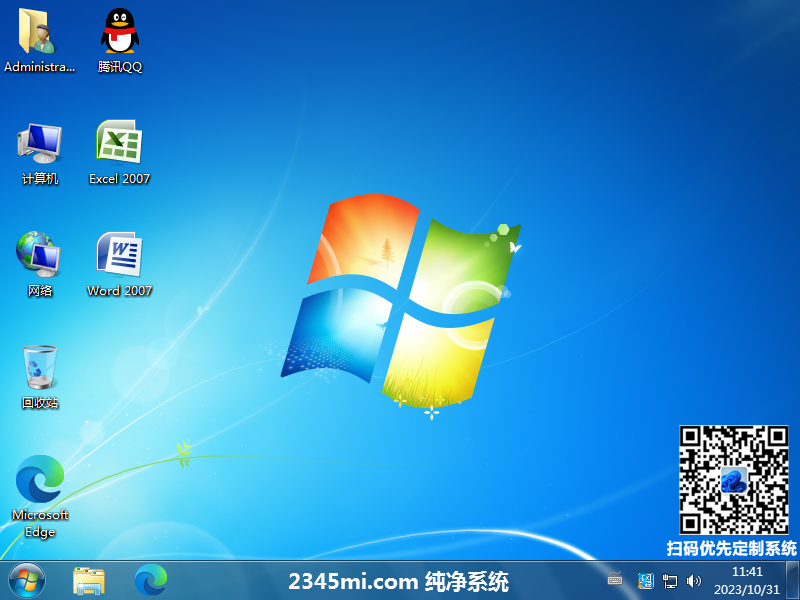The image size is (800, 600).
Task: Click the 扫码优先定制系统 text under QR code
Action: (x=732, y=548)
